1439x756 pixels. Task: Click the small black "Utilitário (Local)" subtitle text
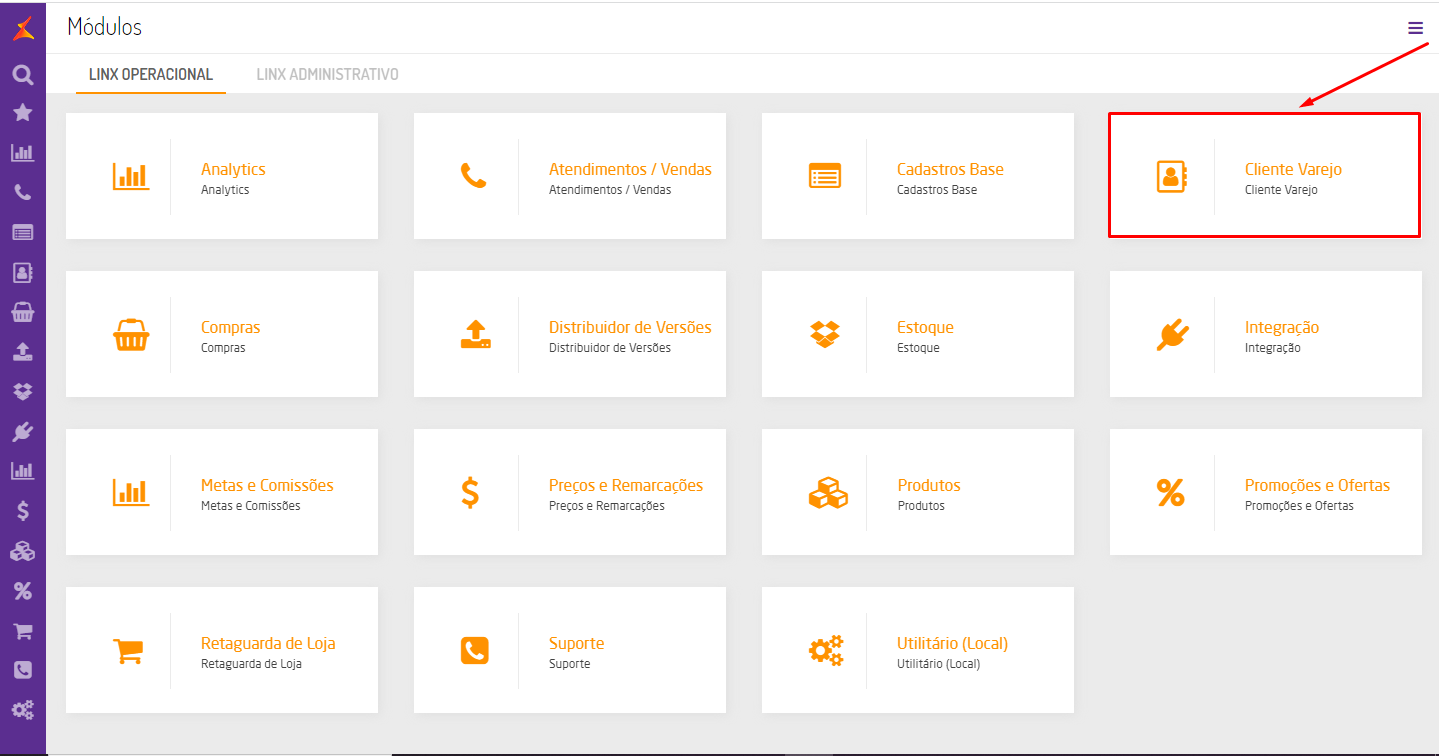coord(939,664)
